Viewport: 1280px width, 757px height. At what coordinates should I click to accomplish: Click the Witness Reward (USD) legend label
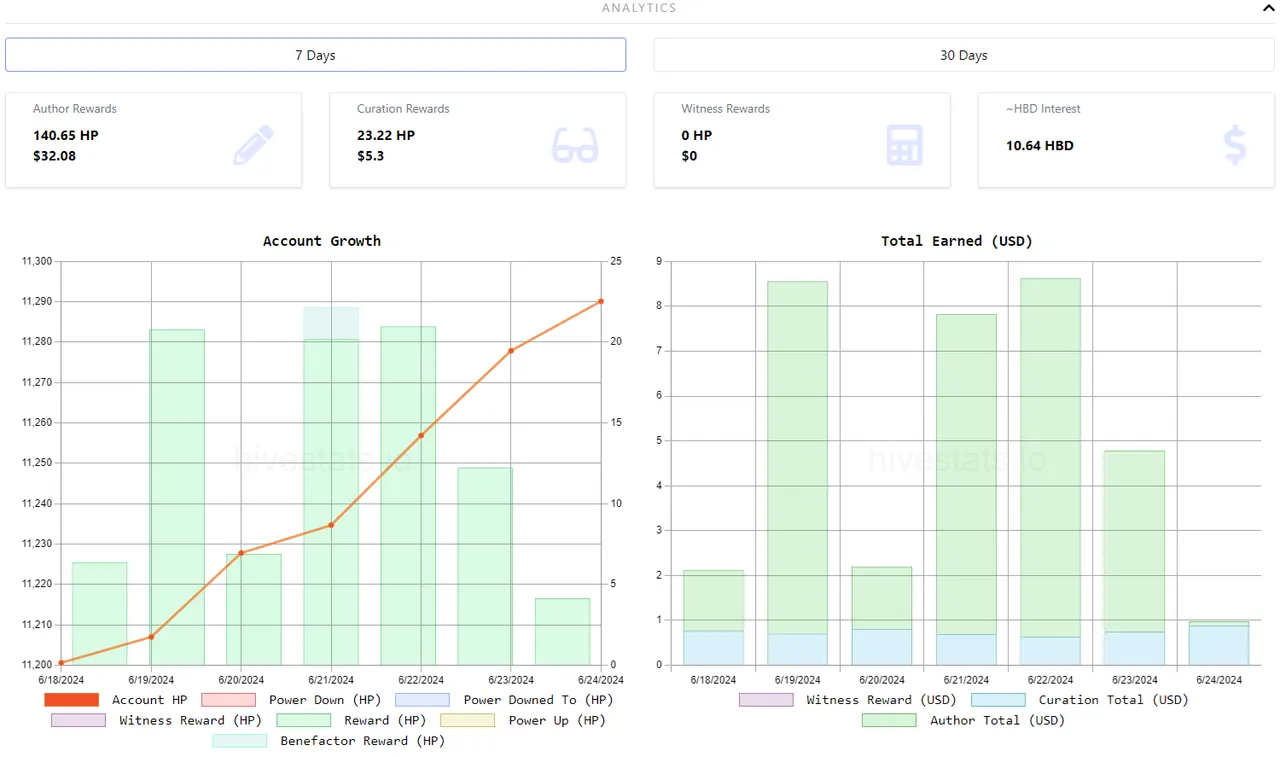pyautogui.click(x=881, y=700)
